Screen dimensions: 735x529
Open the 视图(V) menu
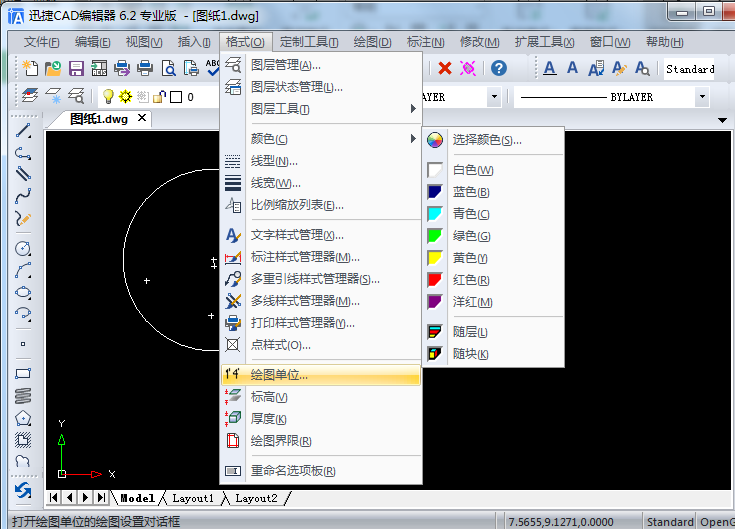144,42
